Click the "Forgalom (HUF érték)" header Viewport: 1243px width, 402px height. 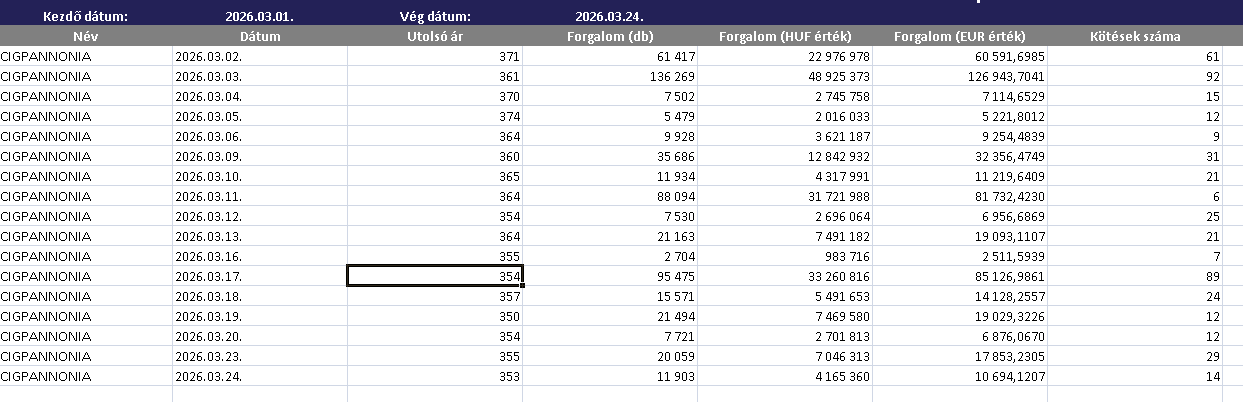(x=784, y=36)
